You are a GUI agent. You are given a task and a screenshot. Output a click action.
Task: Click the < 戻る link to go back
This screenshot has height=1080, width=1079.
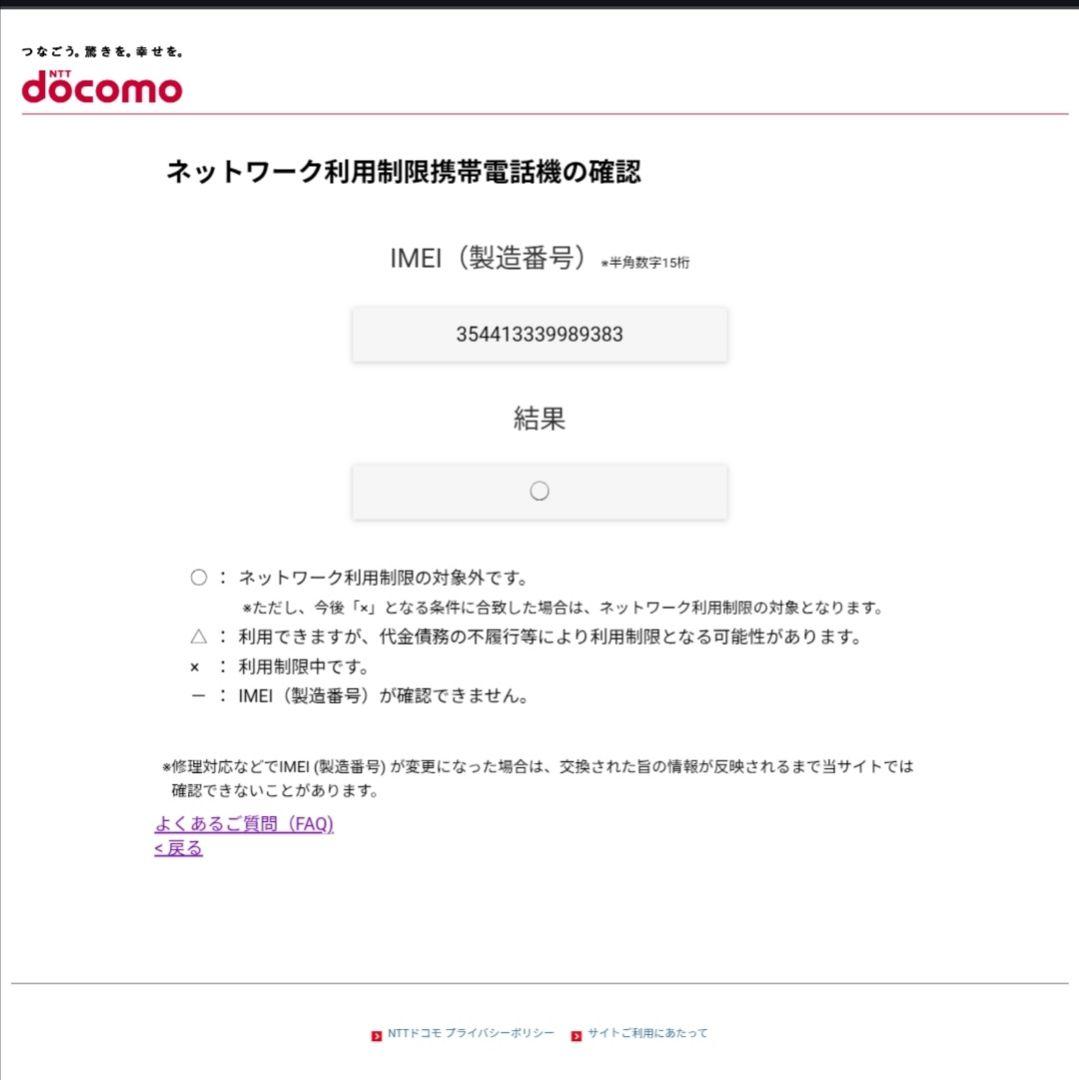coord(177,847)
